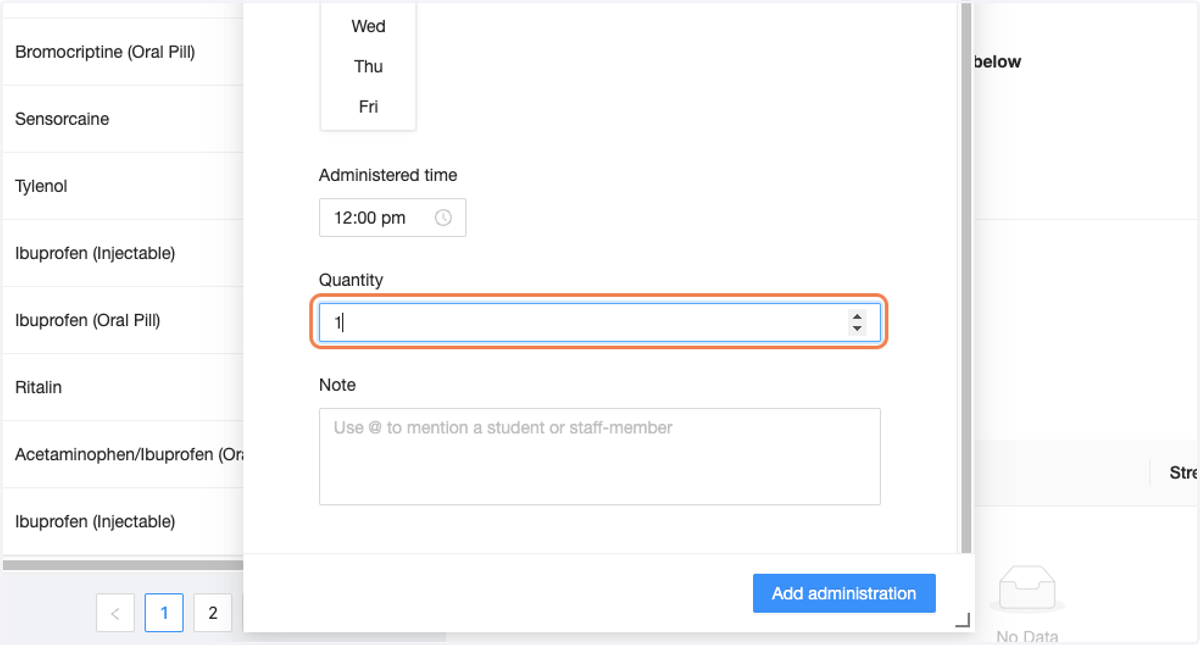The image size is (1200, 645).
Task: Click into the Note text area
Action: coord(599,456)
